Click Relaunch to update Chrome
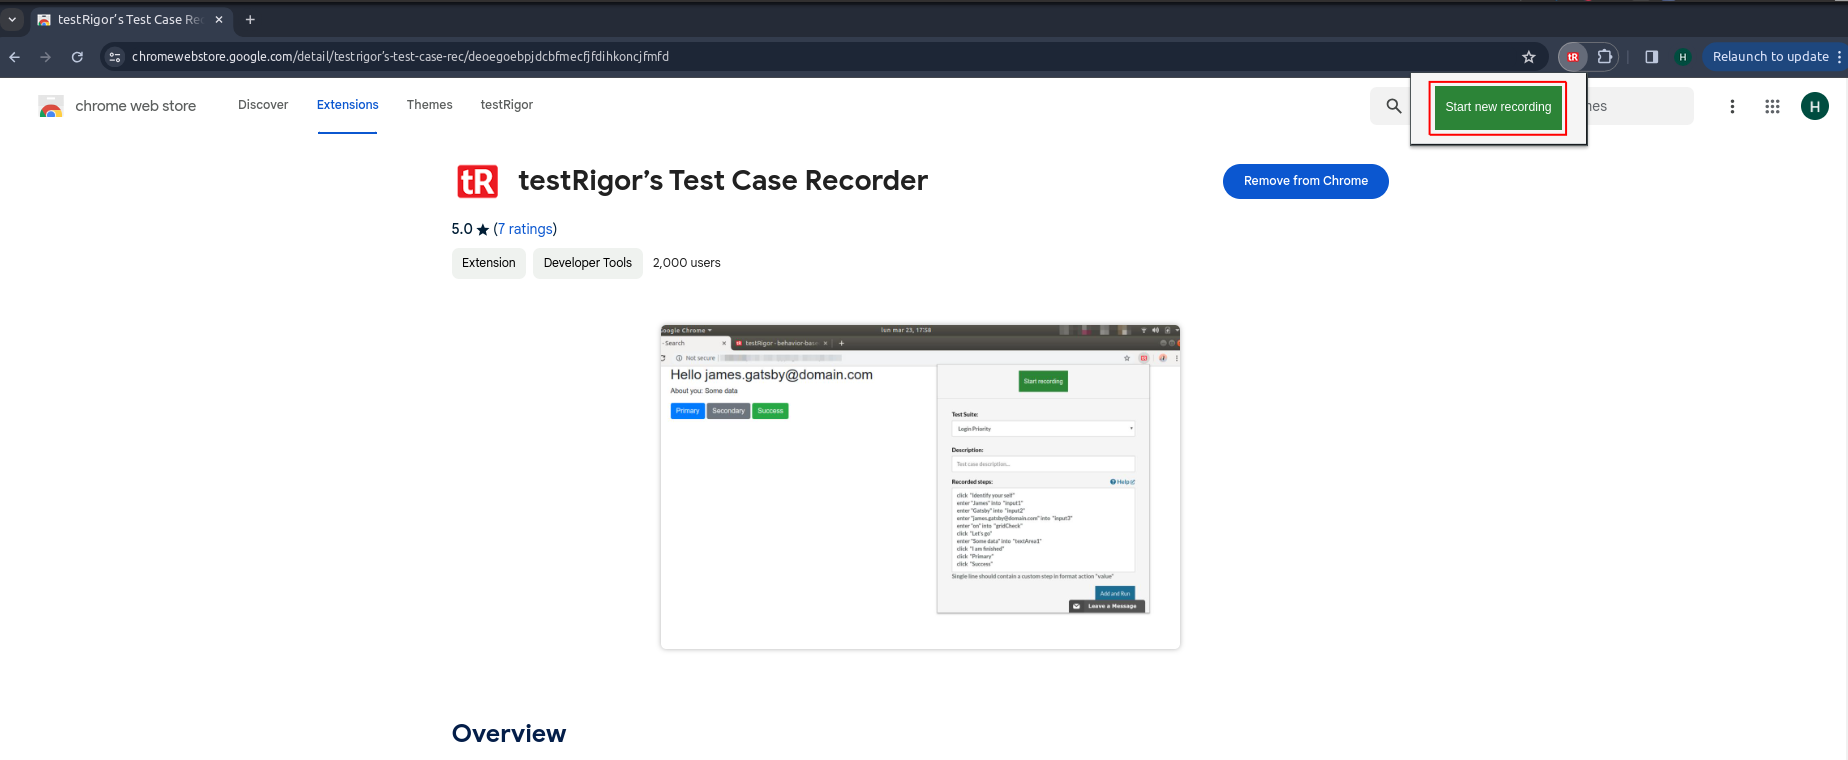Viewport: 1848px width, 760px height. pyautogui.click(x=1770, y=57)
